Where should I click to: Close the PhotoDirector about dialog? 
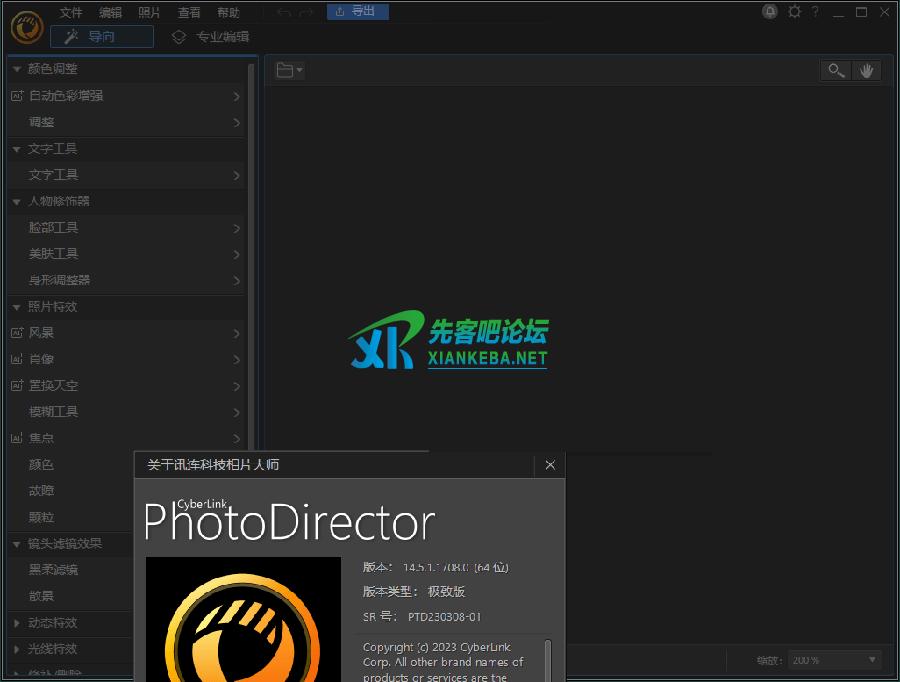pos(550,465)
